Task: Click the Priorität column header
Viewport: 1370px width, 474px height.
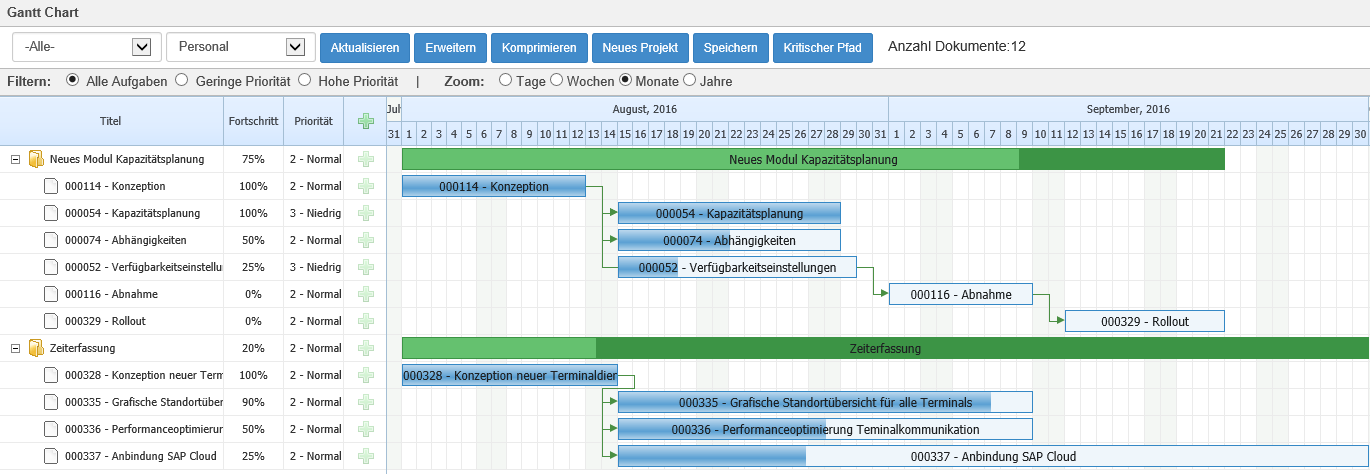Action: 313,121
